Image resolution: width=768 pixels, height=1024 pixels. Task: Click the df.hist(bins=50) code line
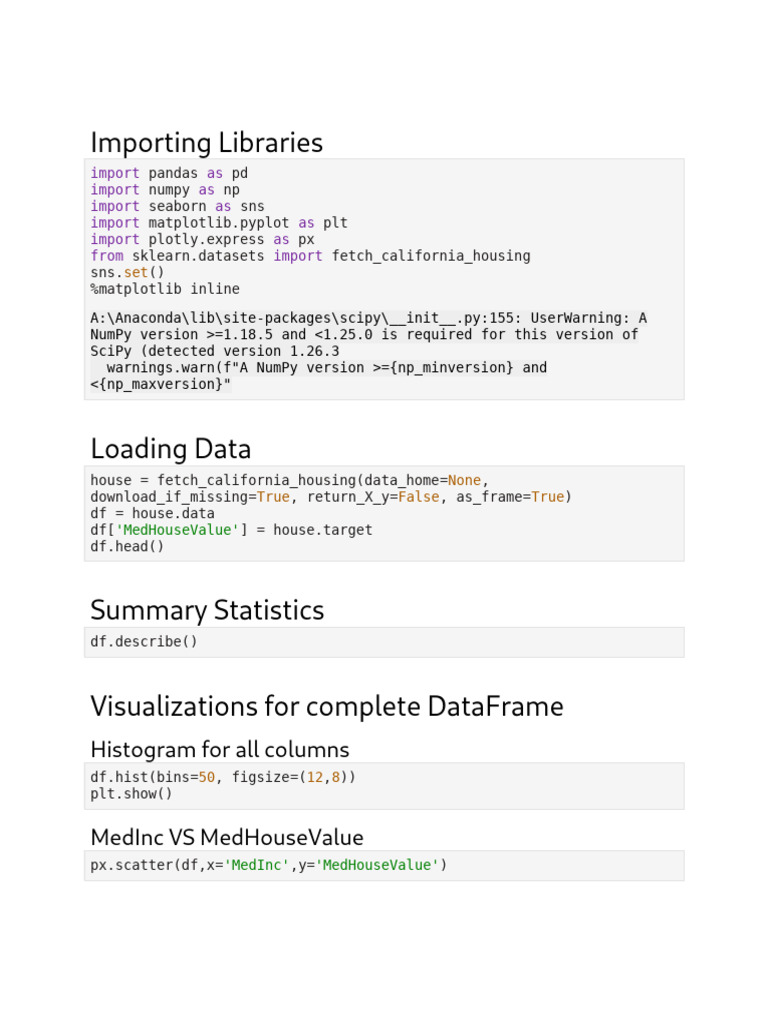tap(222, 777)
